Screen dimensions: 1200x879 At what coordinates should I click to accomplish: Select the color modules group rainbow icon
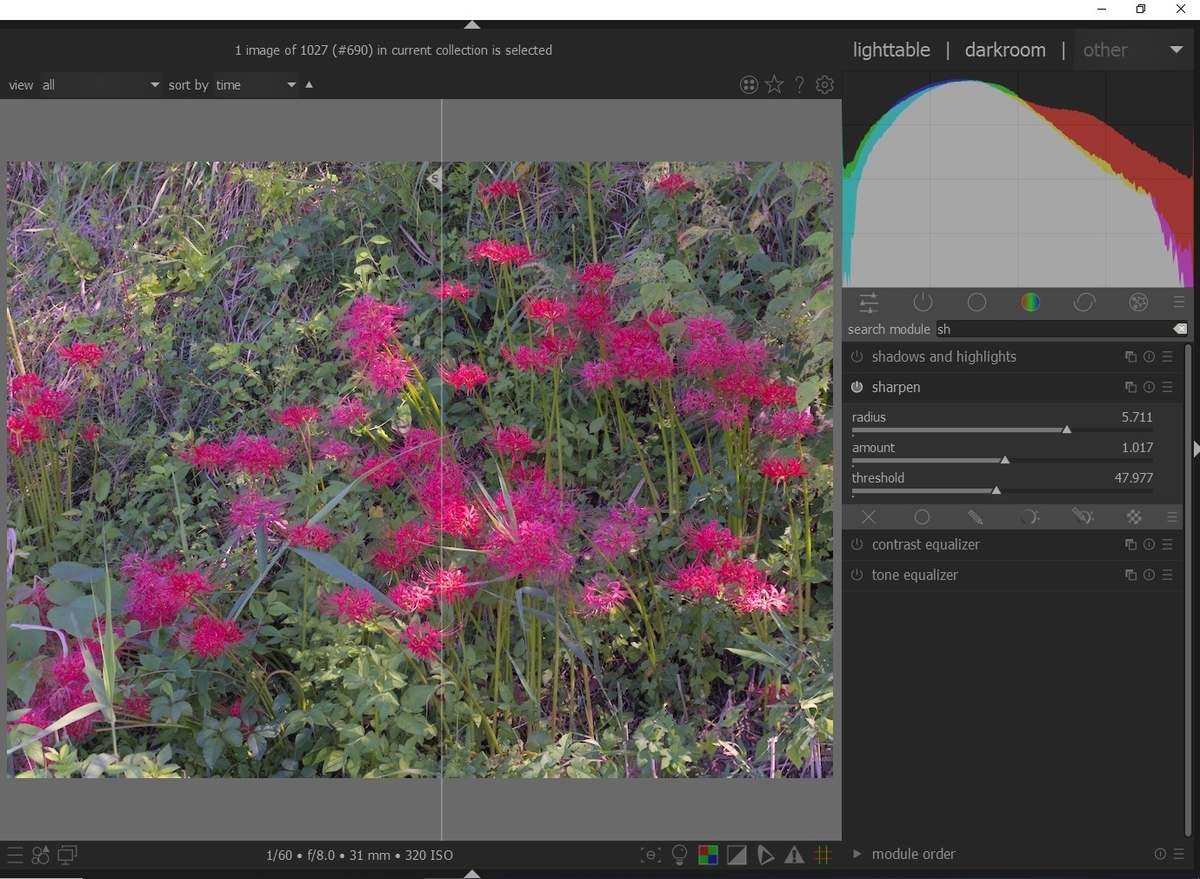1030,302
